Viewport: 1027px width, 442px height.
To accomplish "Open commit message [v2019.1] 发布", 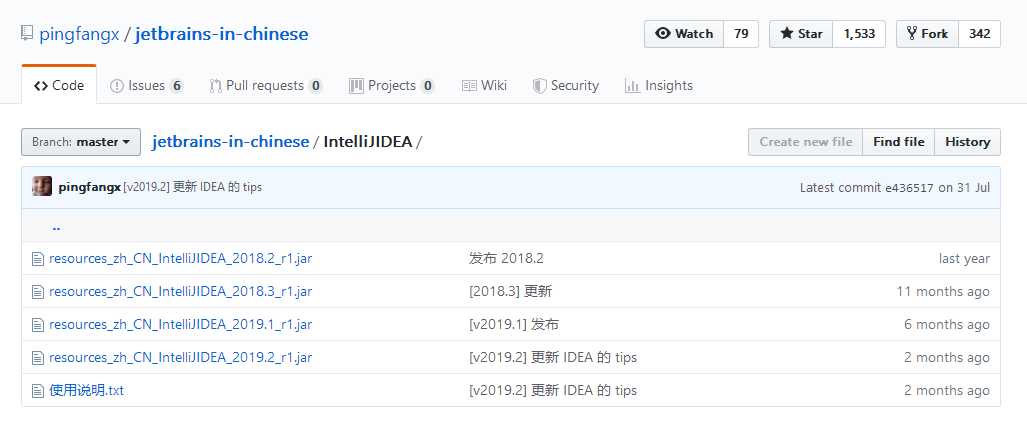I will point(514,325).
